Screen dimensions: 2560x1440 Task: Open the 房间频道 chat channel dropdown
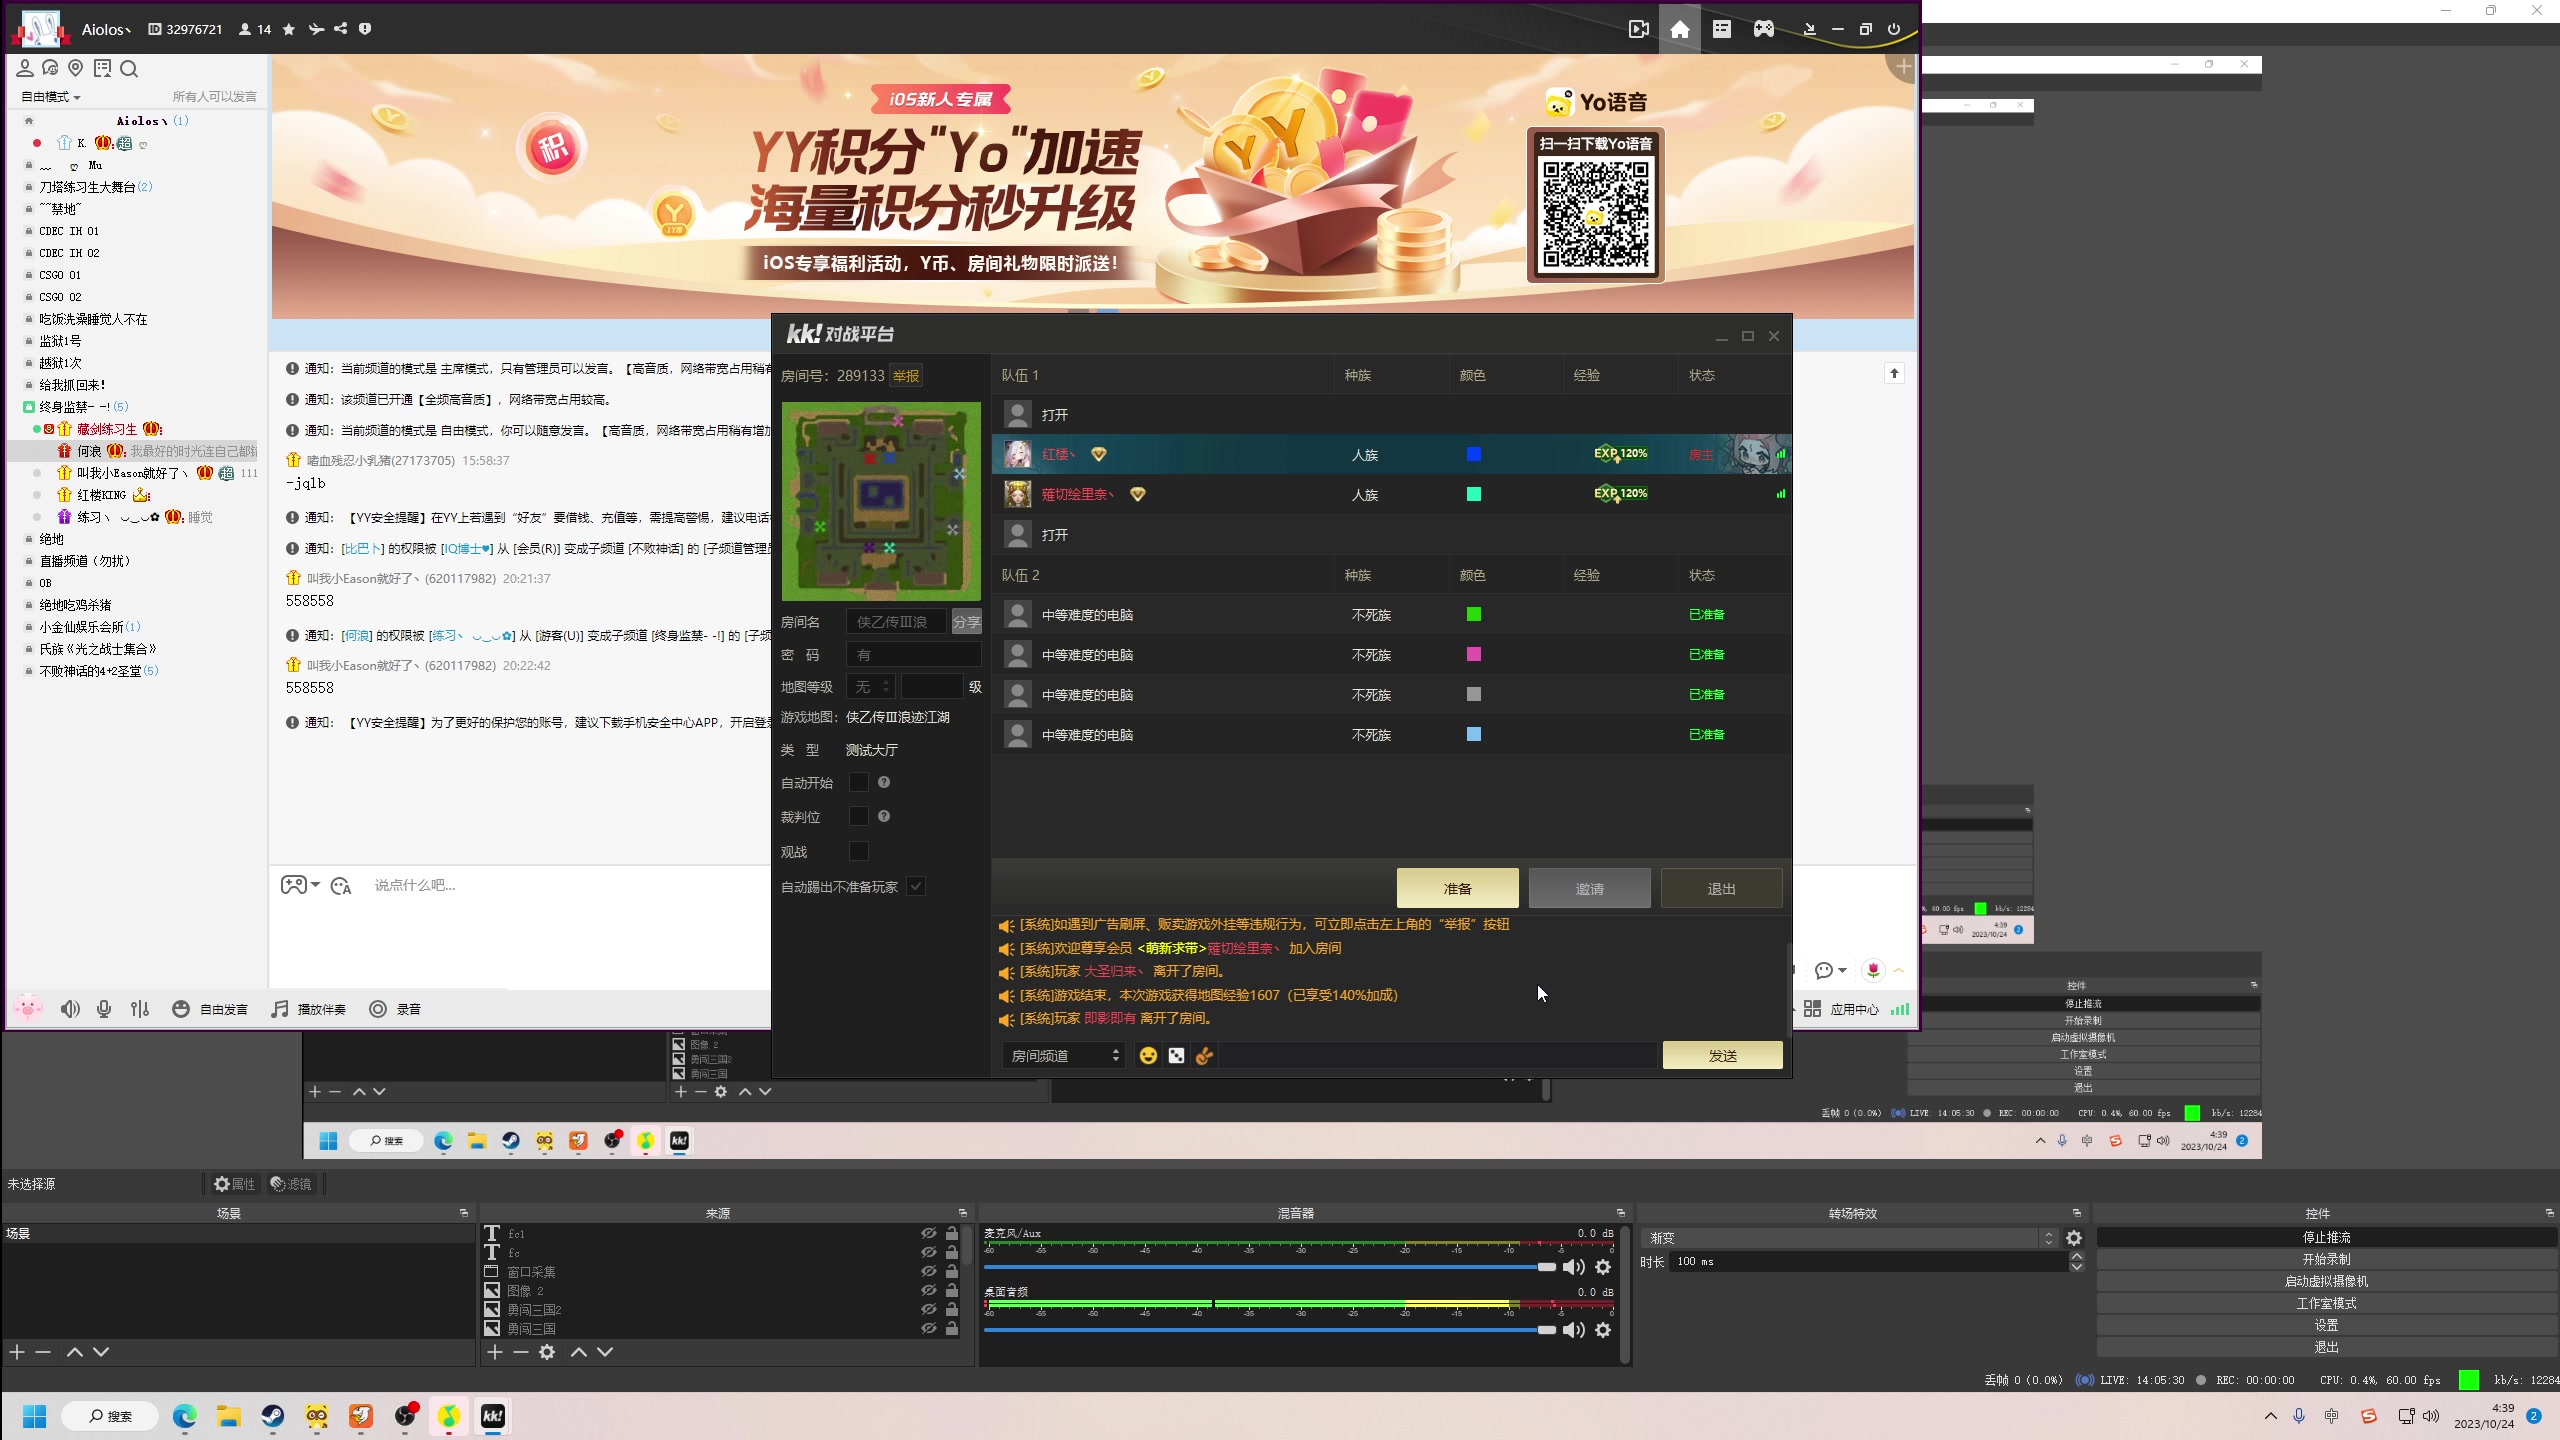point(1064,1056)
